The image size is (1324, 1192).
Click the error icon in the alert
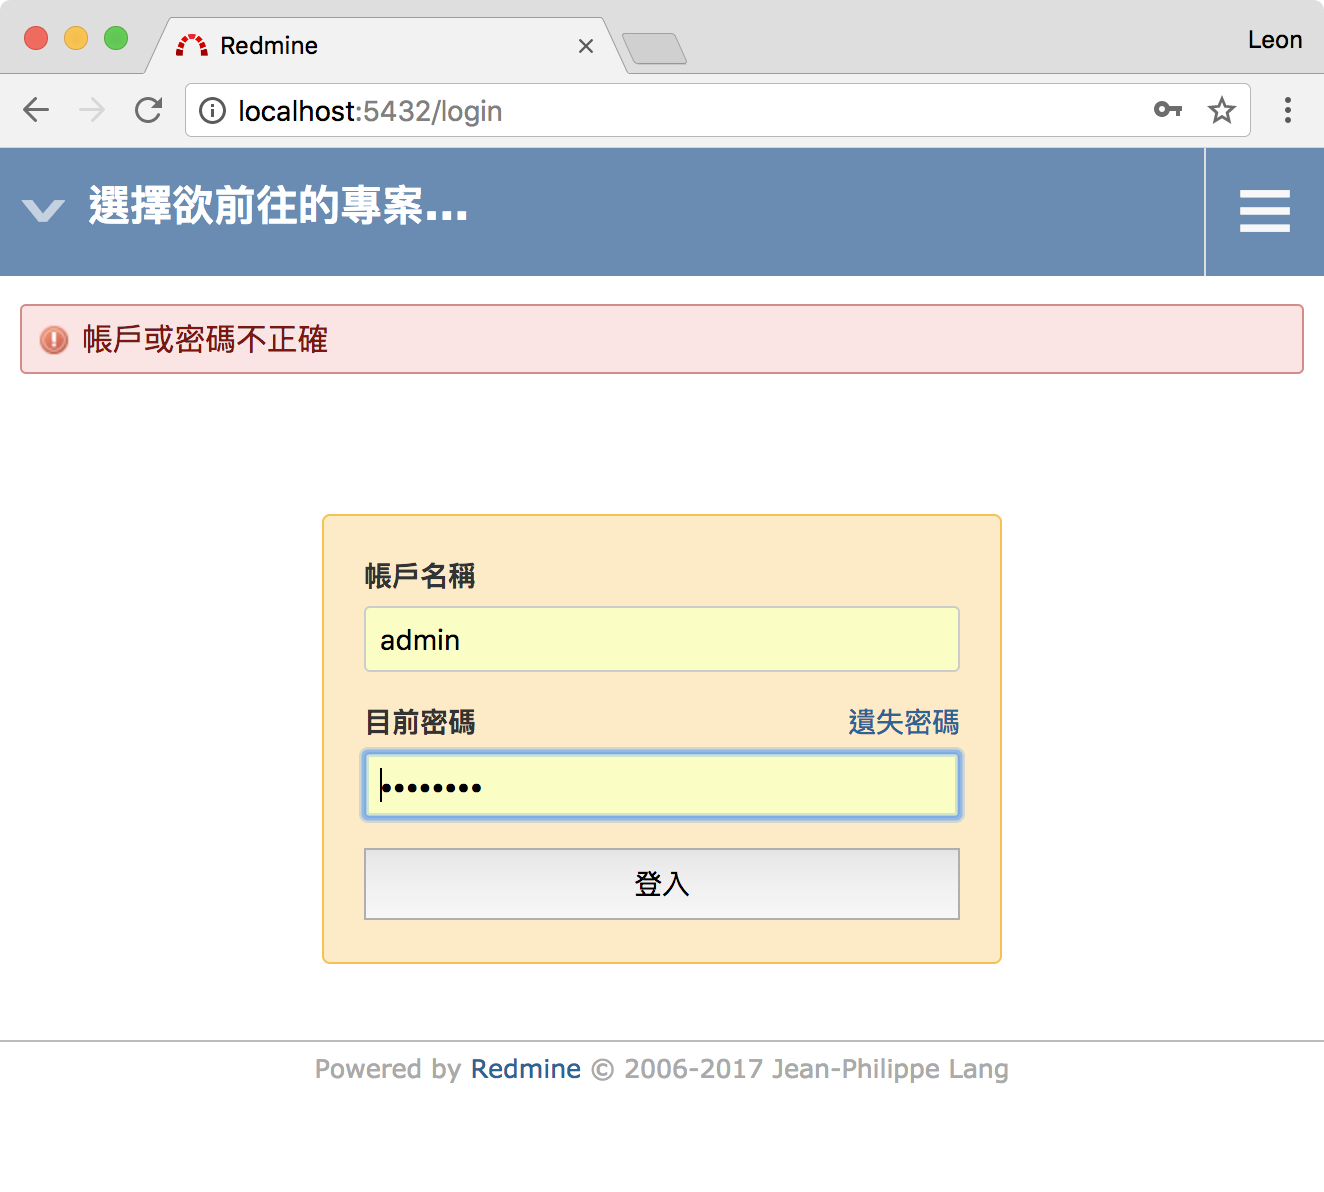pos(54,340)
